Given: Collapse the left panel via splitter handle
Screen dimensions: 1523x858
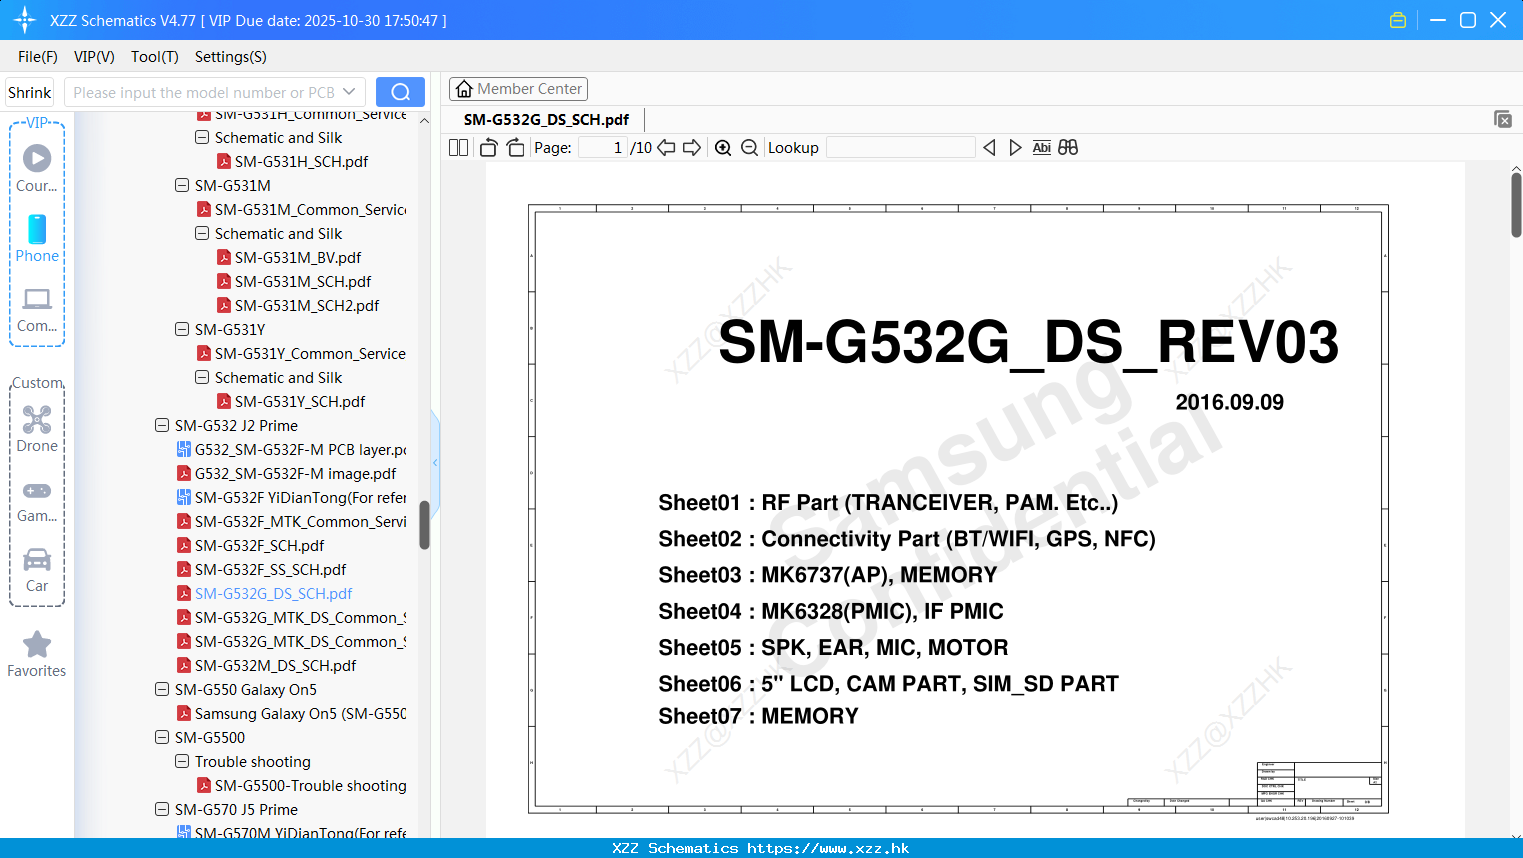Looking at the screenshot, I should click(435, 462).
